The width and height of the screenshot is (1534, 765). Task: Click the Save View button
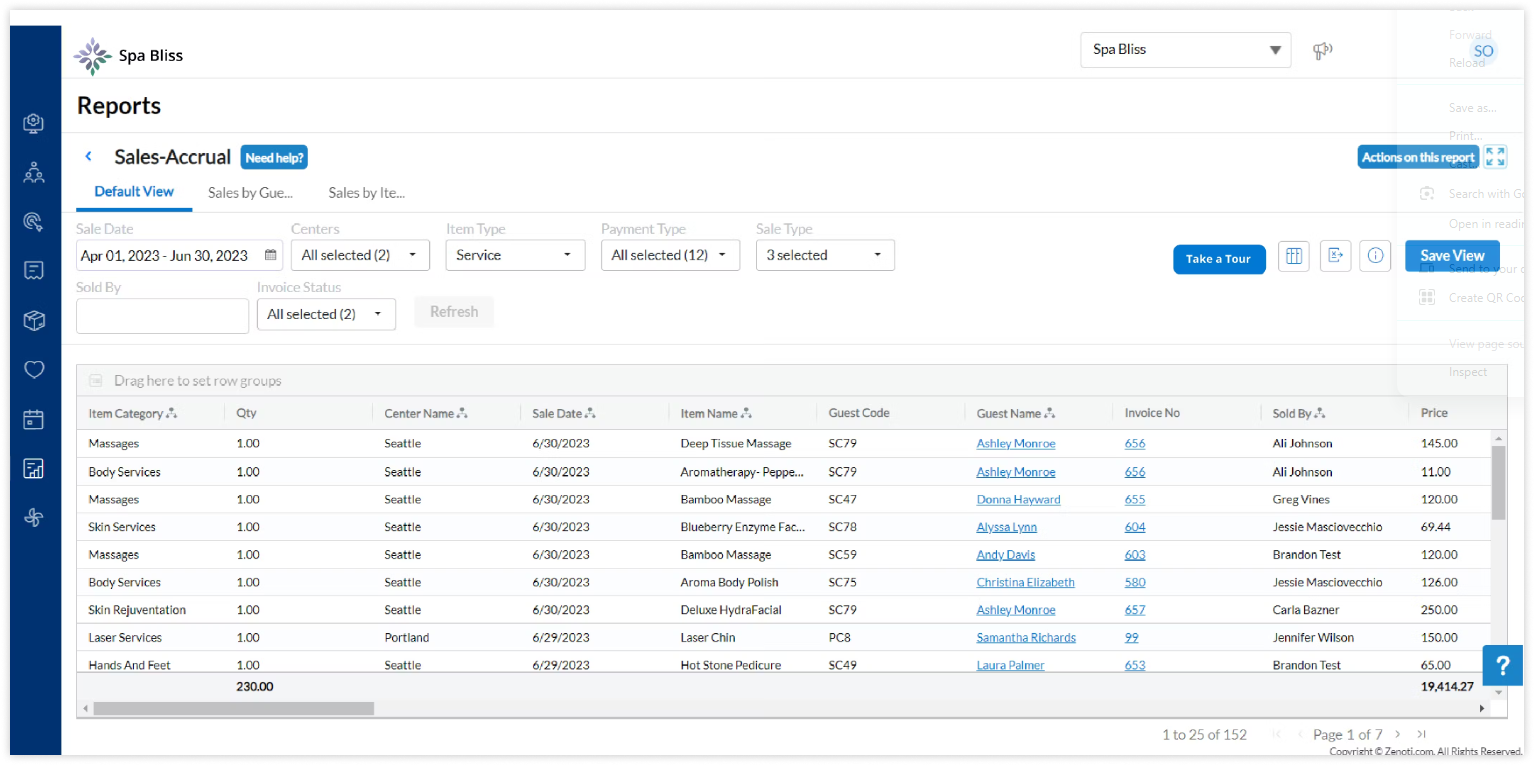coord(1452,255)
